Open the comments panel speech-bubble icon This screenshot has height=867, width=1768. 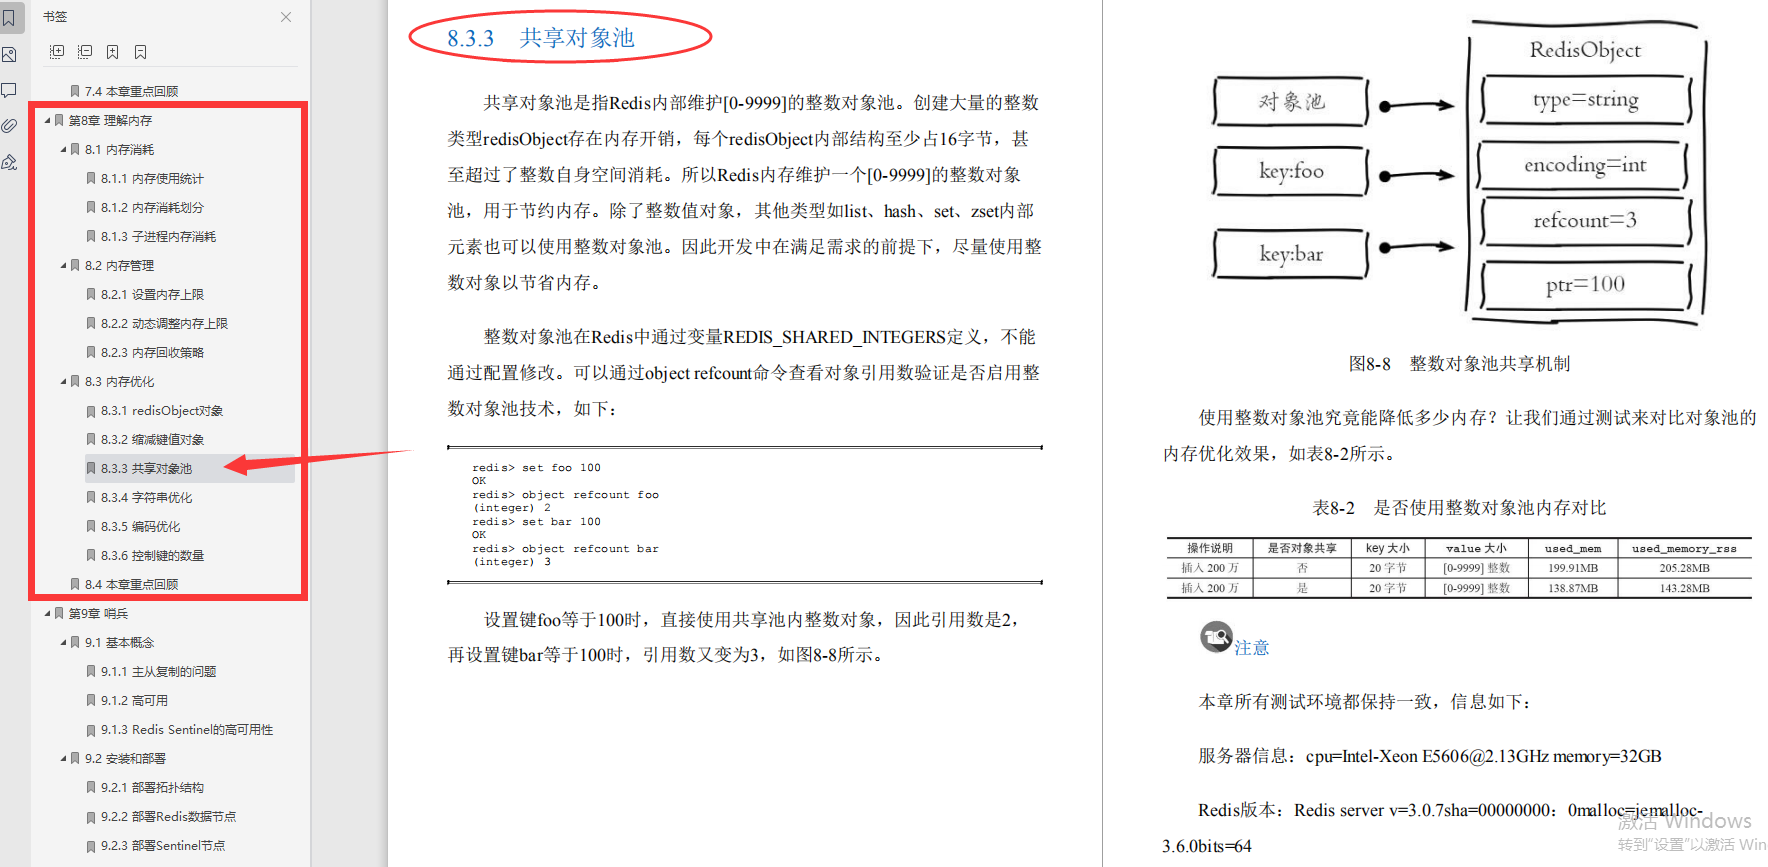point(9,90)
